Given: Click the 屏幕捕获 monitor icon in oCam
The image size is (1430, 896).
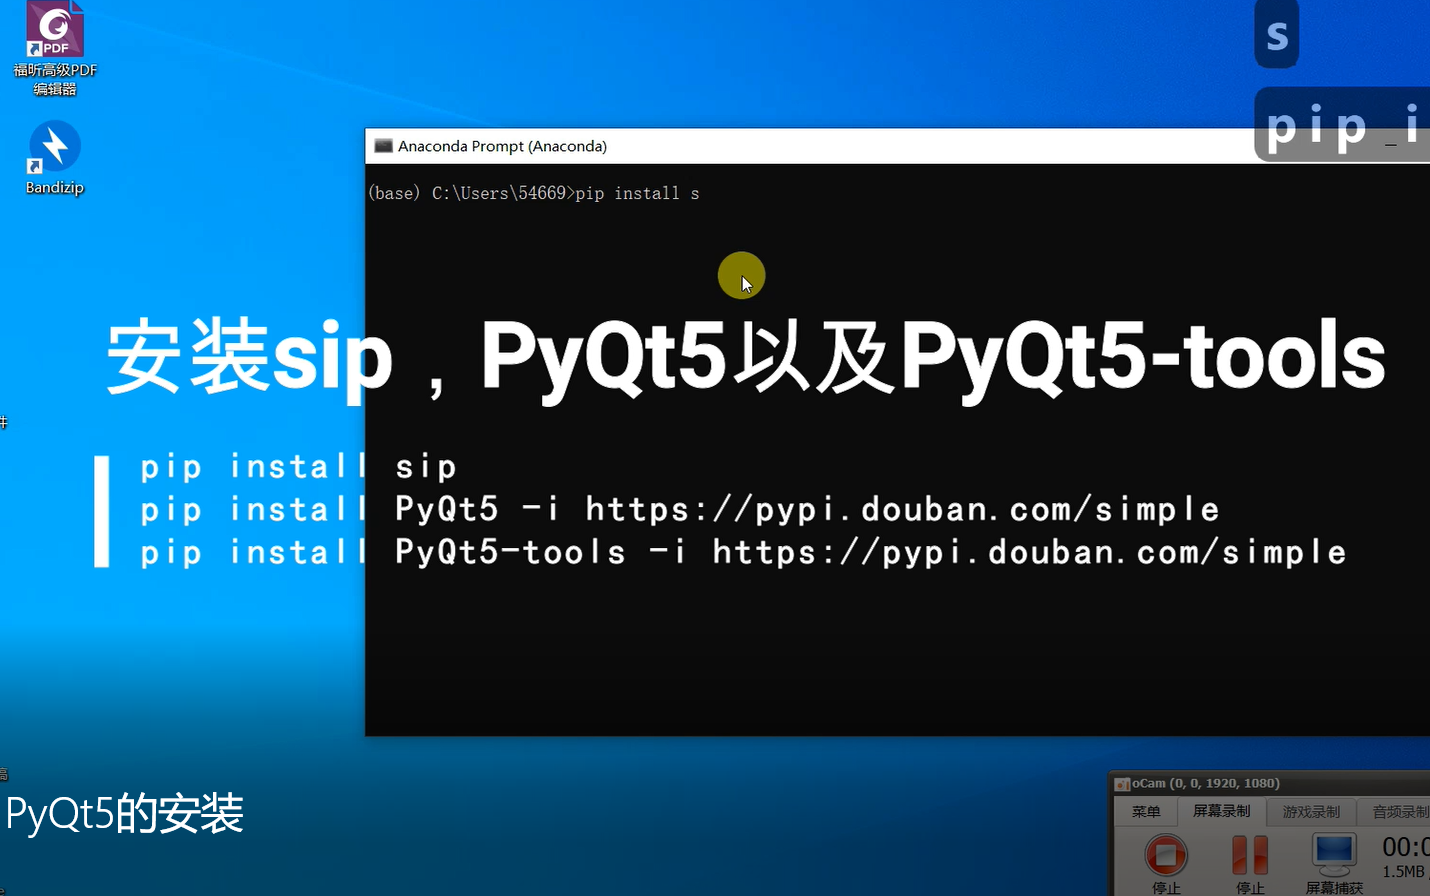Looking at the screenshot, I should point(1334,853).
